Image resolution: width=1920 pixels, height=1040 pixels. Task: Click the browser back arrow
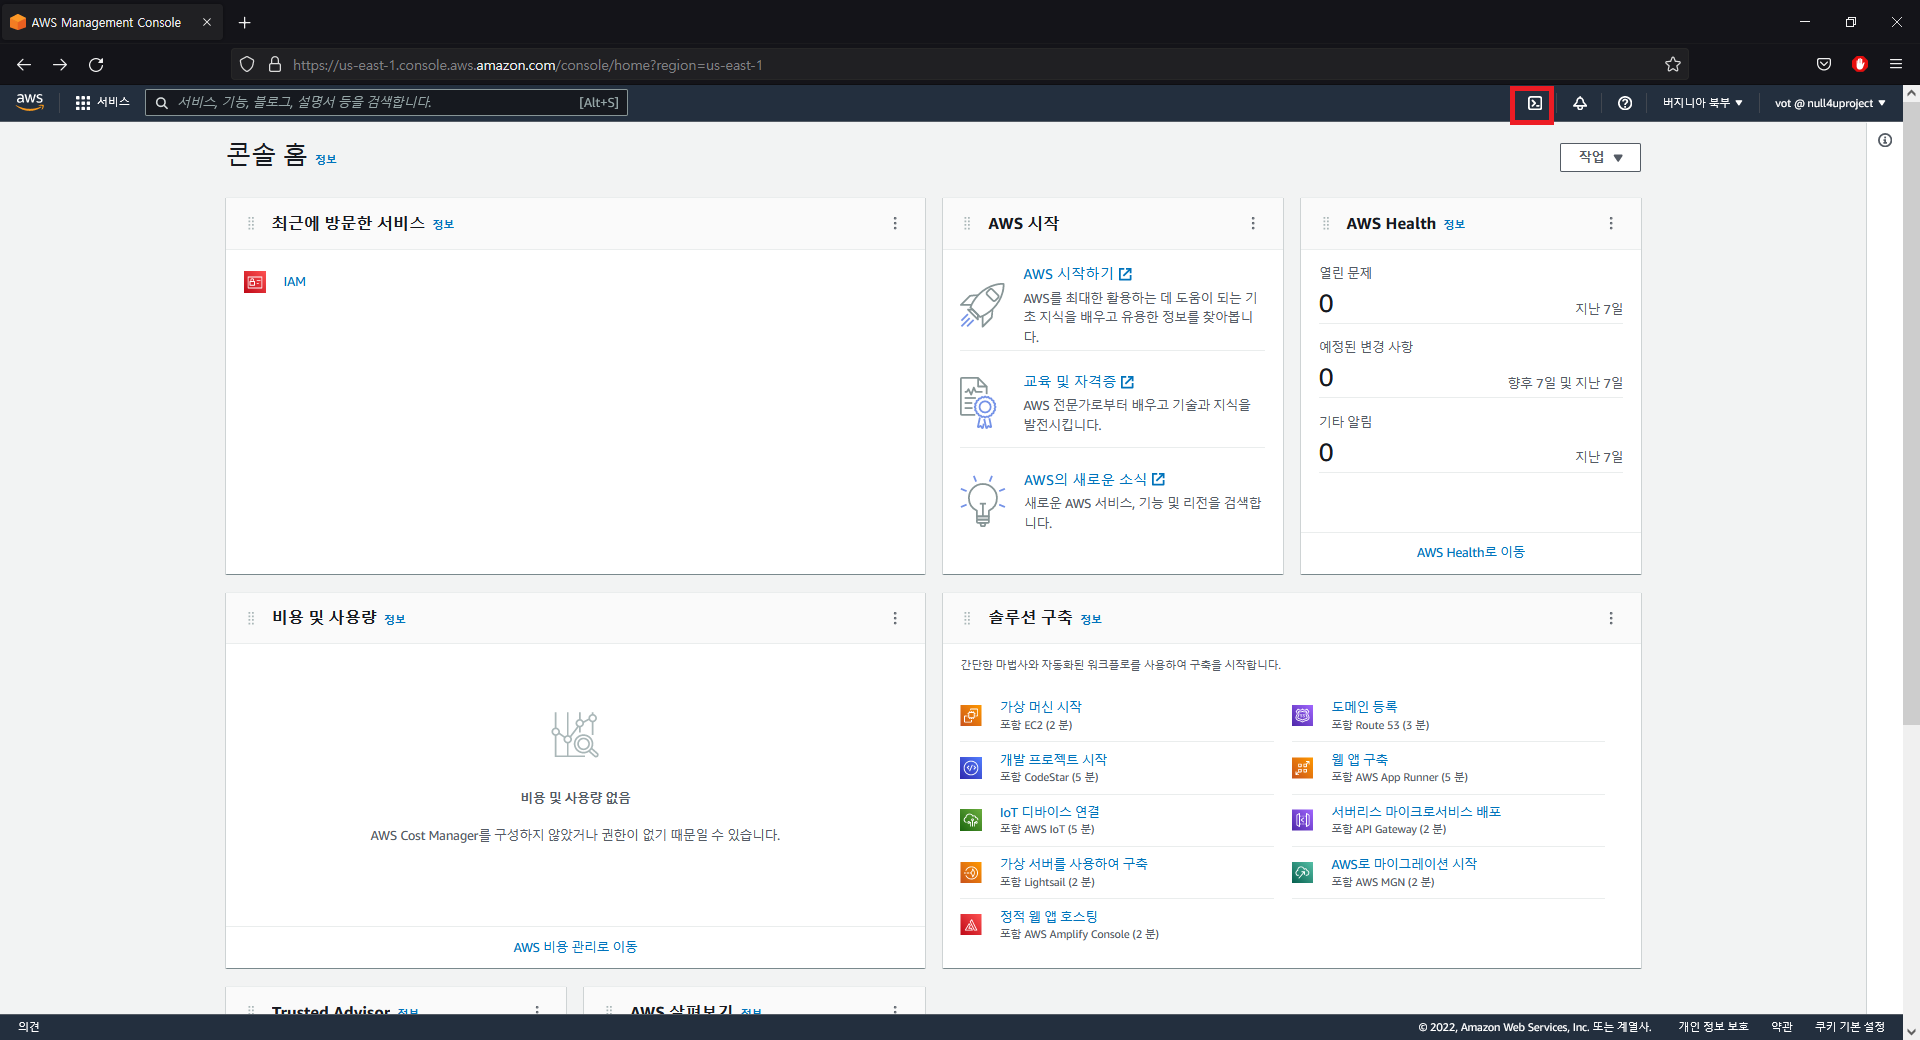coord(24,65)
